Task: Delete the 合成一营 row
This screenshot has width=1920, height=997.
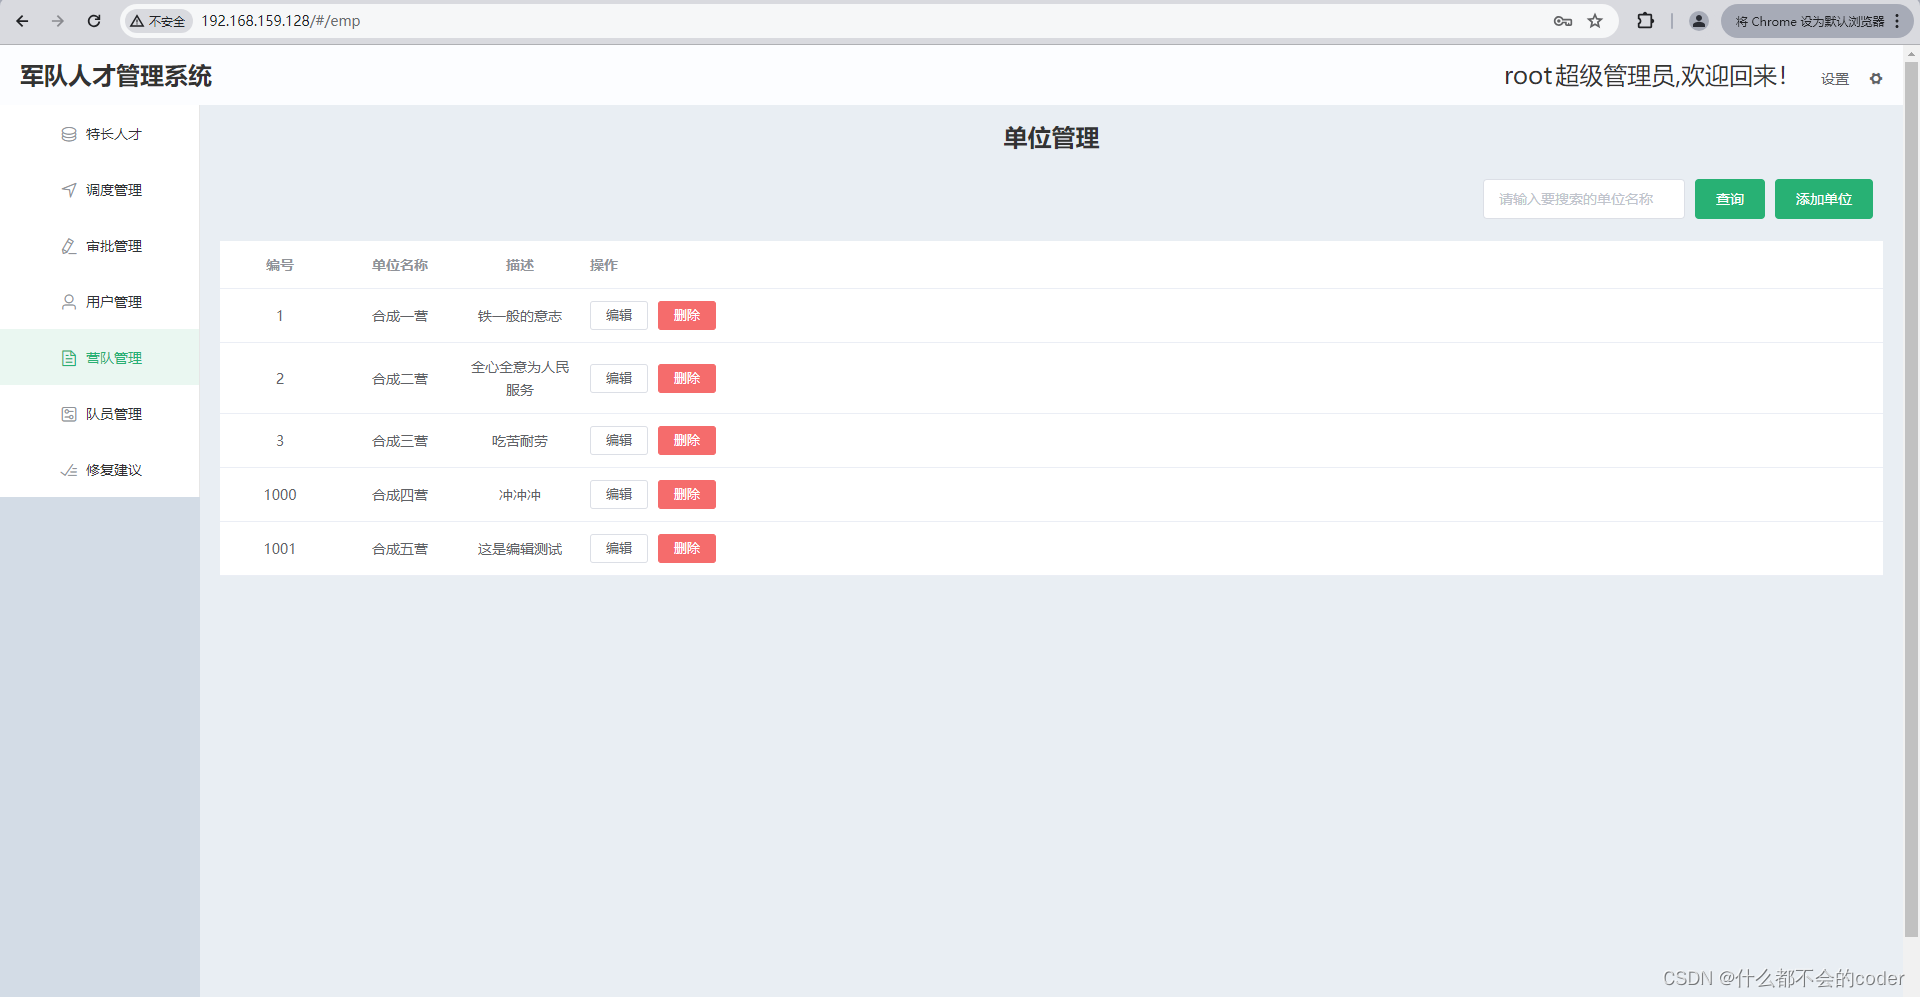Action: [x=687, y=316]
